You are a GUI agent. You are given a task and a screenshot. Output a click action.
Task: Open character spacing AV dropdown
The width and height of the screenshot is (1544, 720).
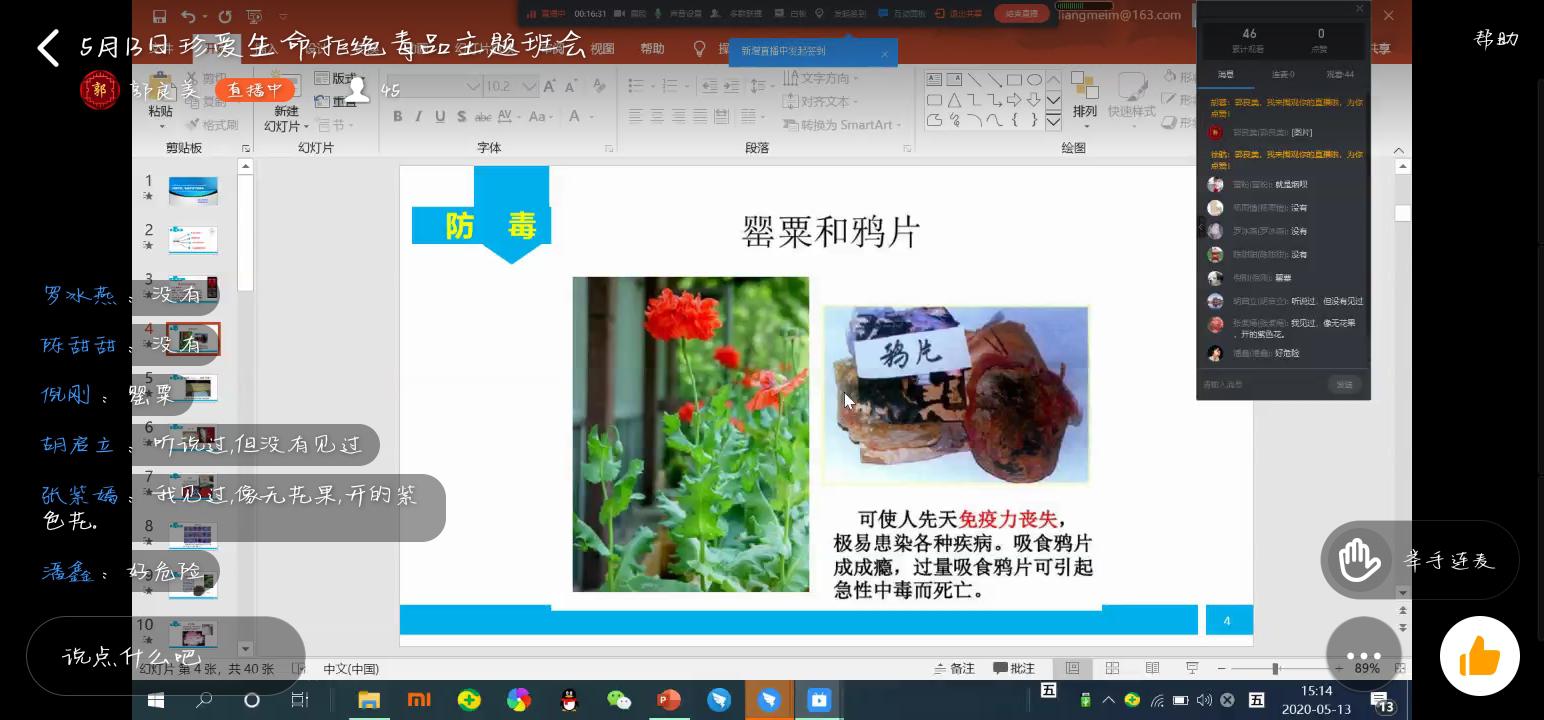tap(510, 117)
